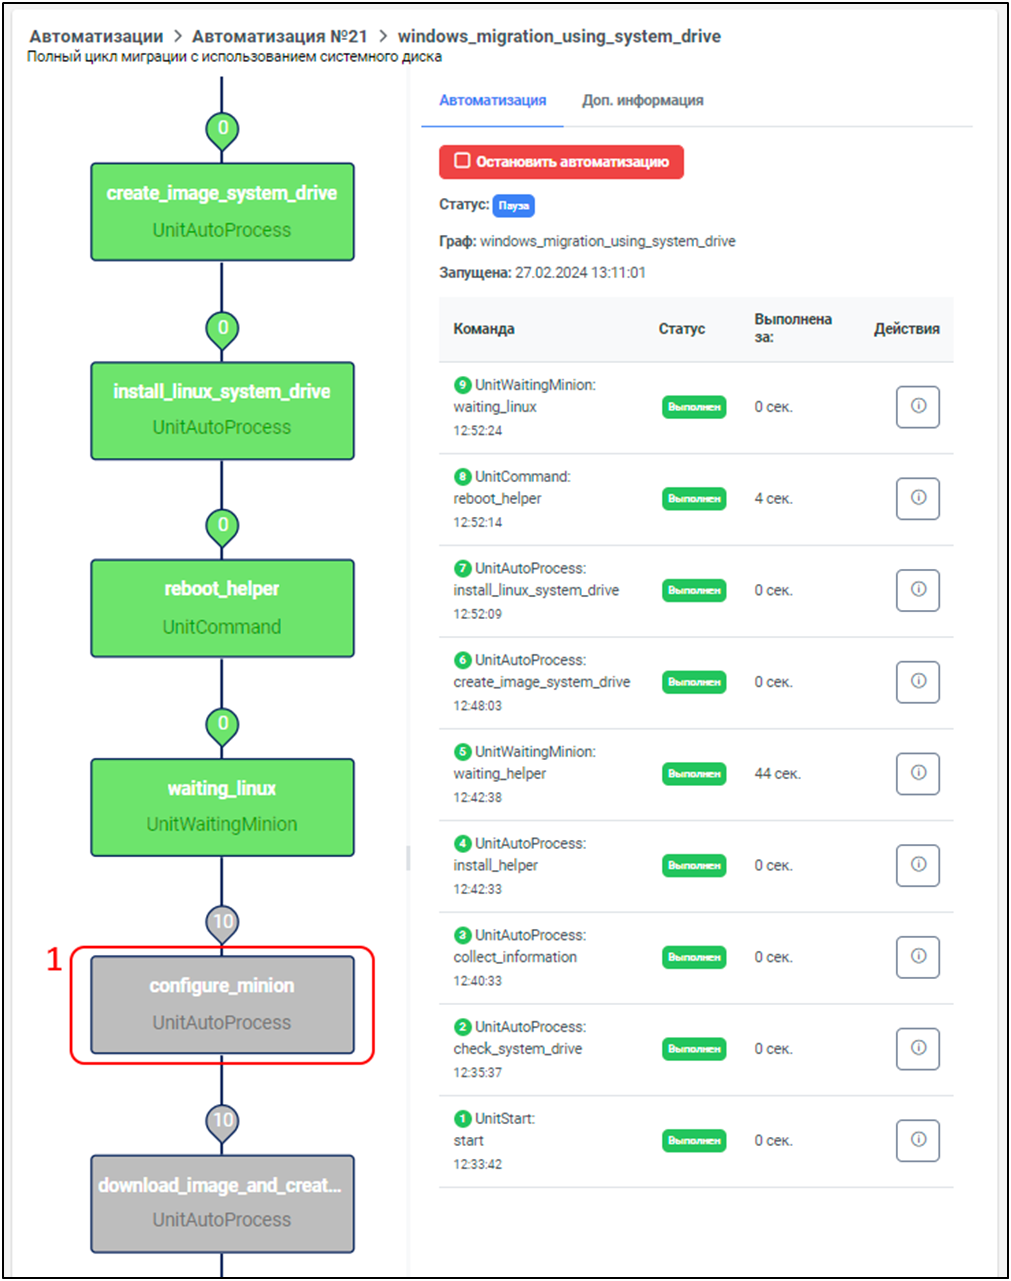Select the create_image_system_drive graph node
The height and width of the screenshot is (1281, 1011).
(222, 211)
